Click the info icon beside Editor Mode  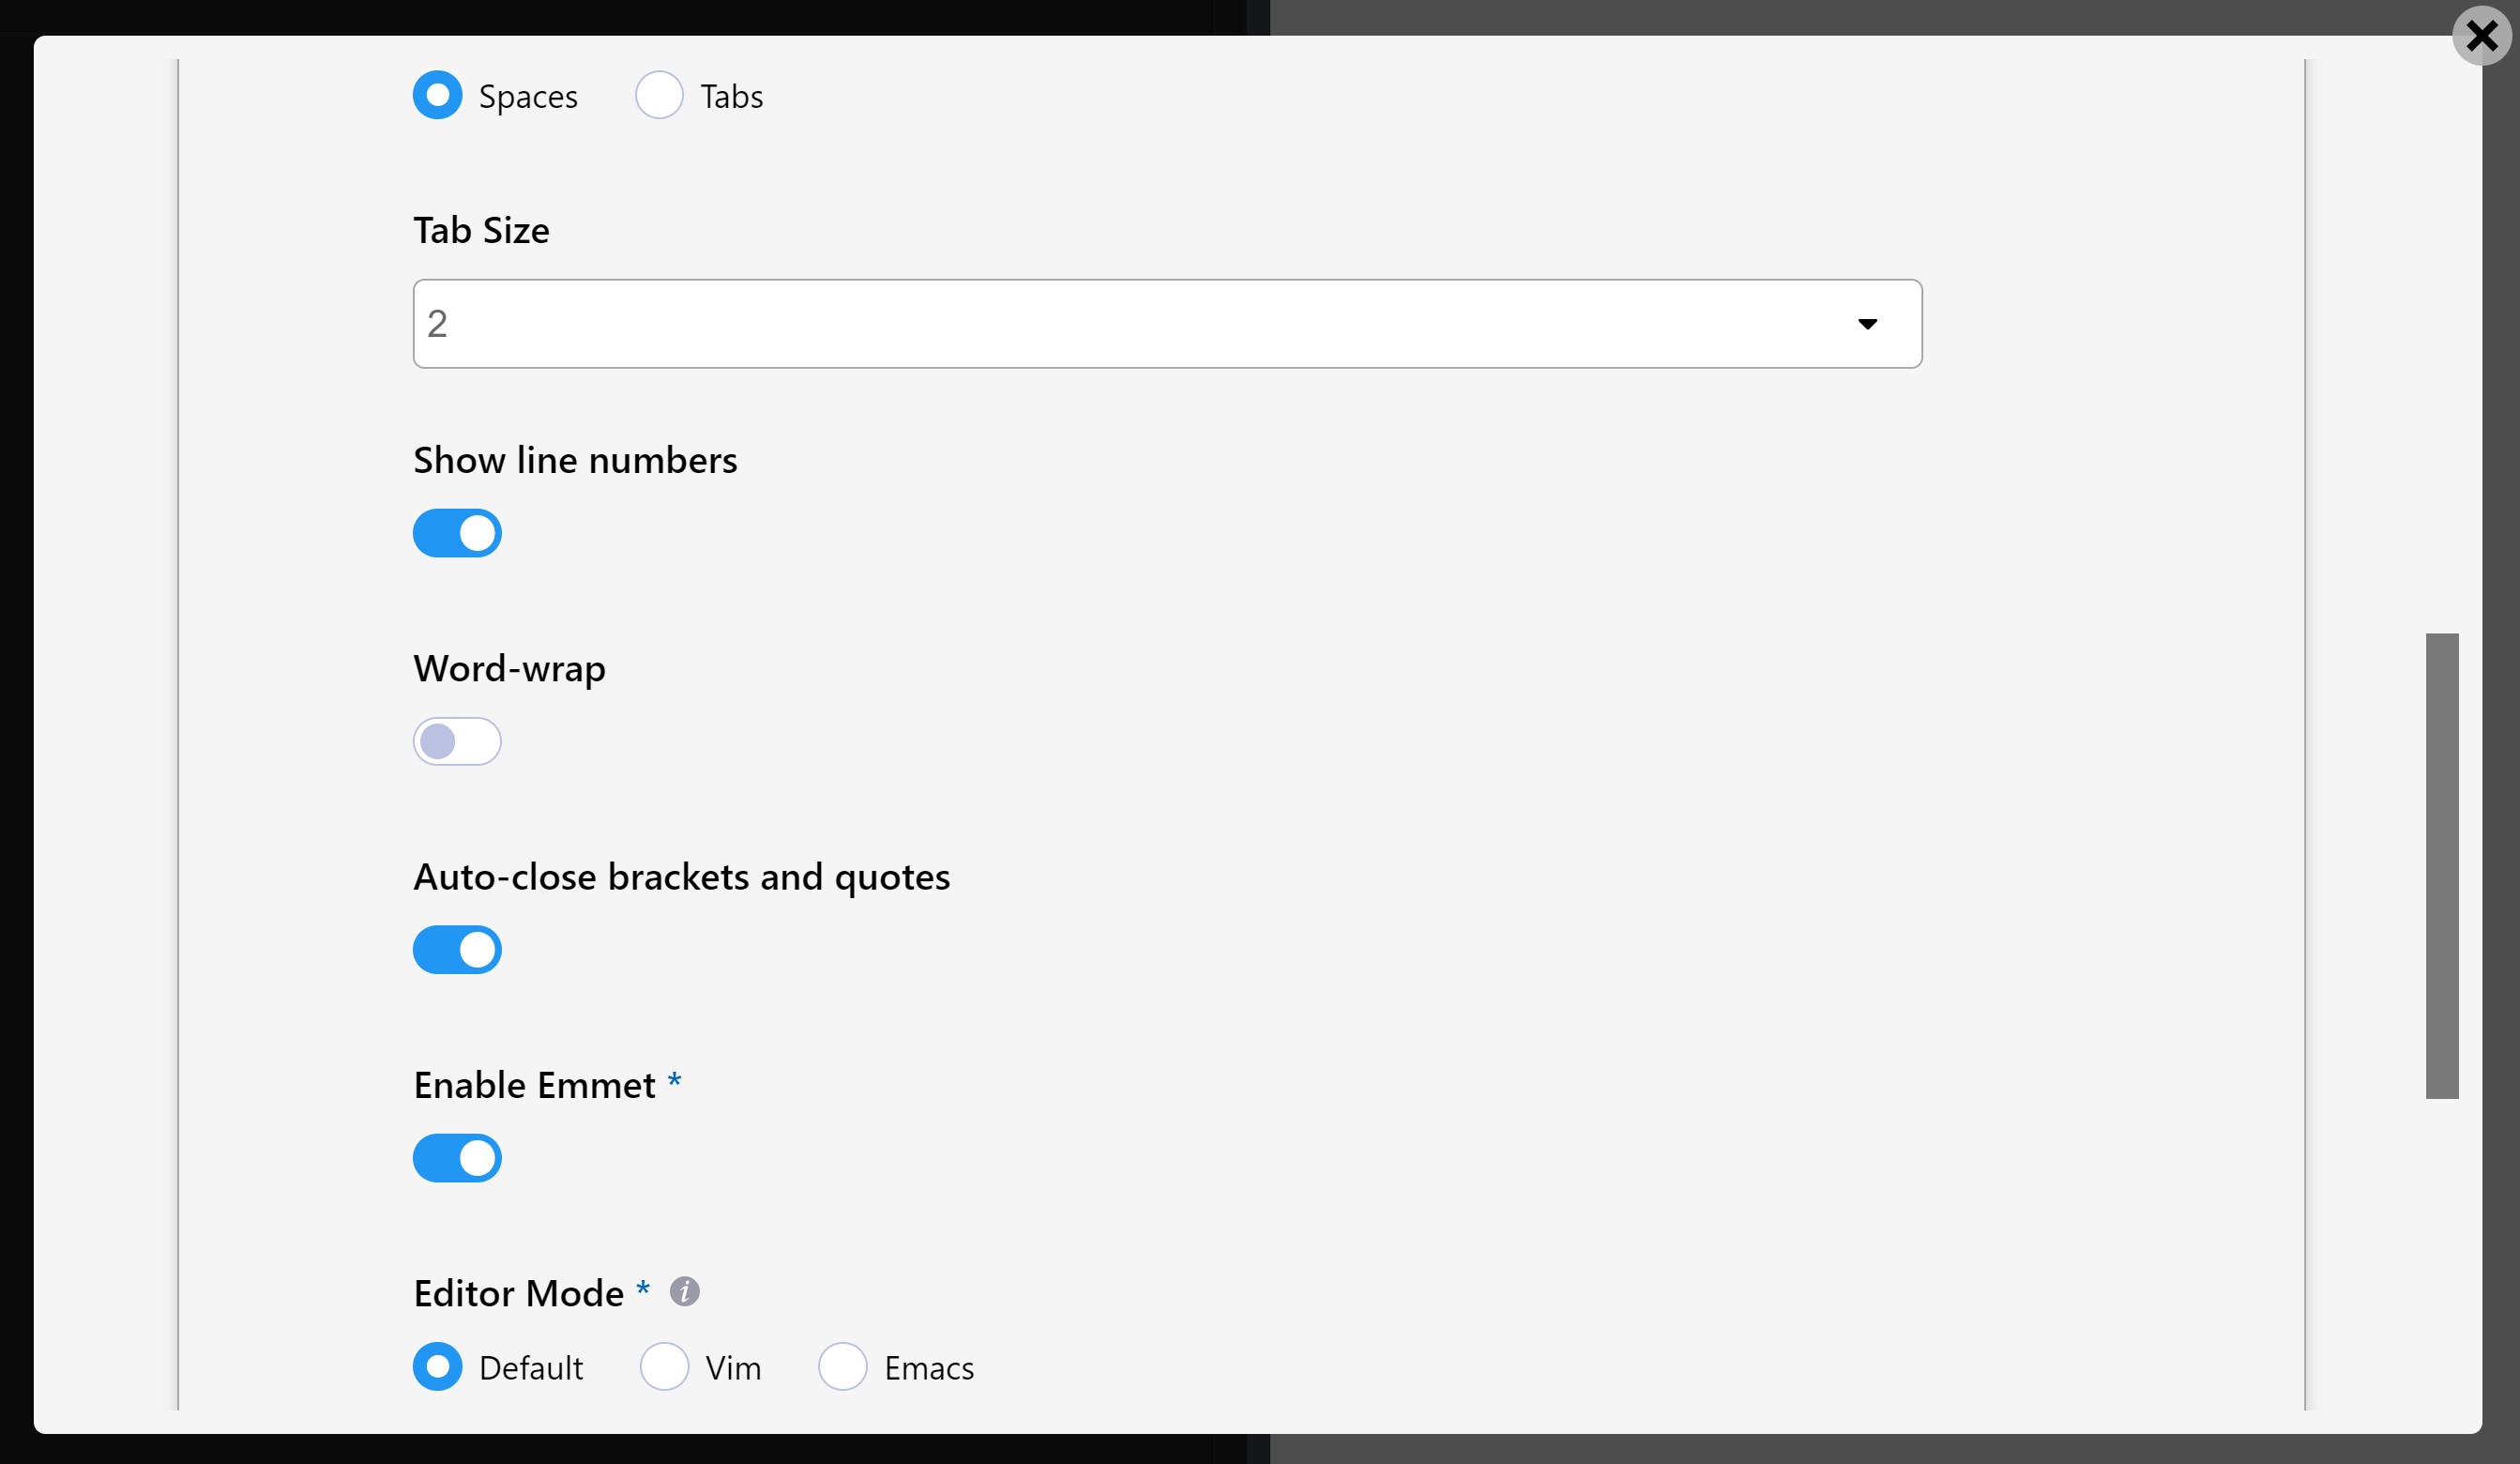tap(685, 1291)
